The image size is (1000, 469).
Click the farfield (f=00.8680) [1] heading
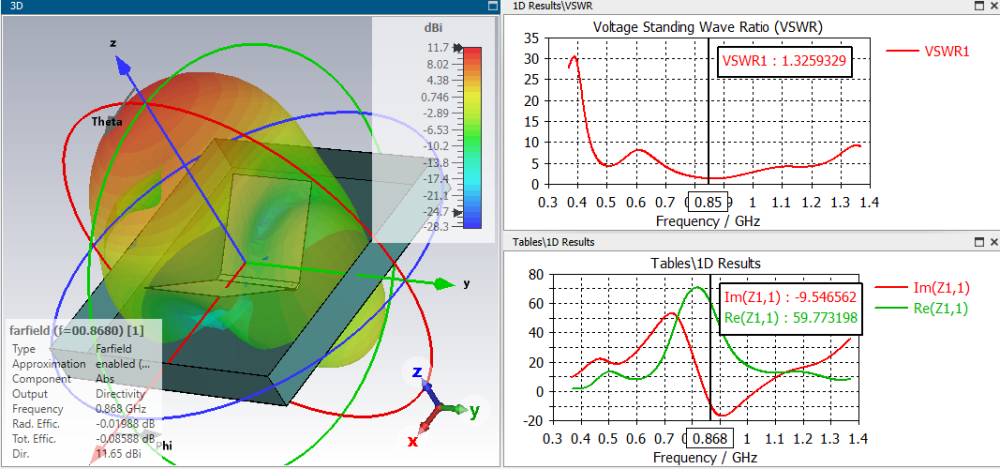click(77, 331)
